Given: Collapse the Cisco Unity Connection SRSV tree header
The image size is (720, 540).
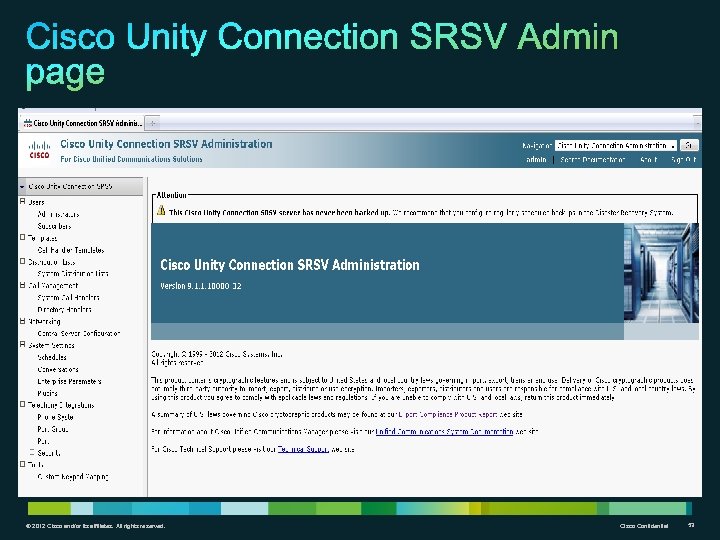Looking at the screenshot, I should tap(22, 186).
